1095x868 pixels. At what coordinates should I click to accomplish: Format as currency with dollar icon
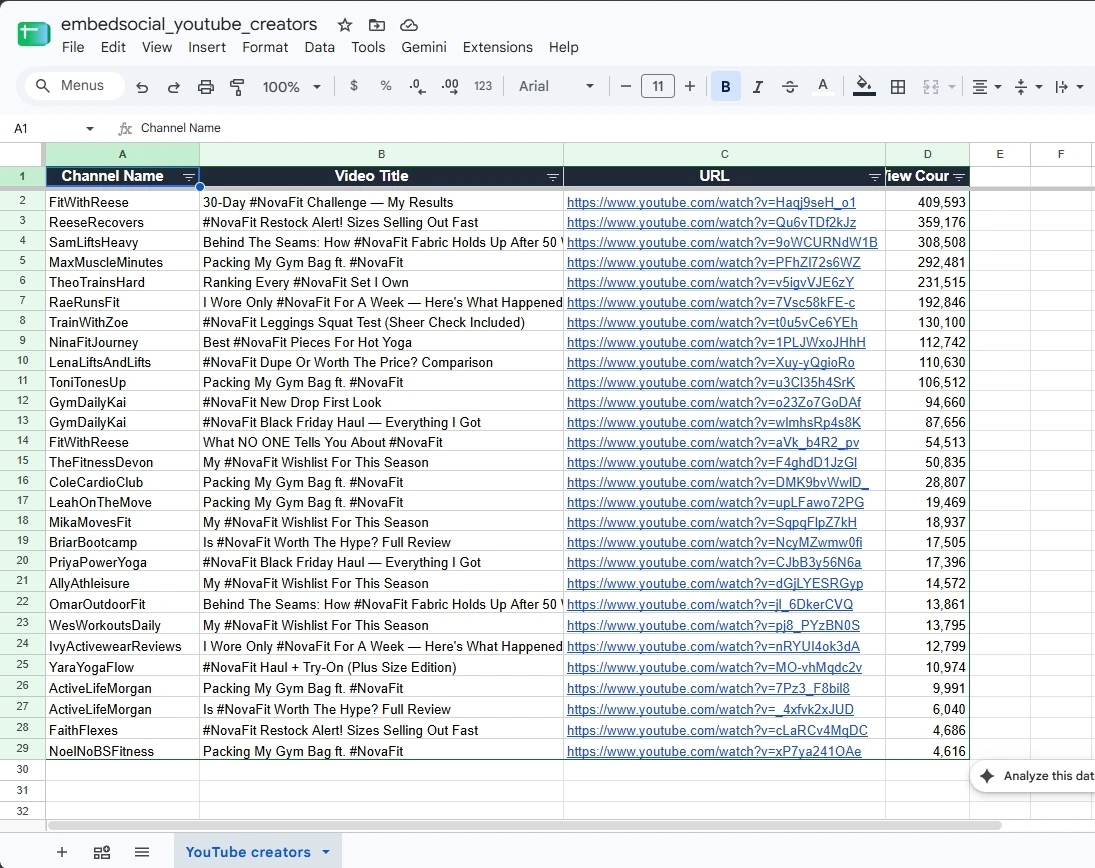pyautogui.click(x=354, y=86)
